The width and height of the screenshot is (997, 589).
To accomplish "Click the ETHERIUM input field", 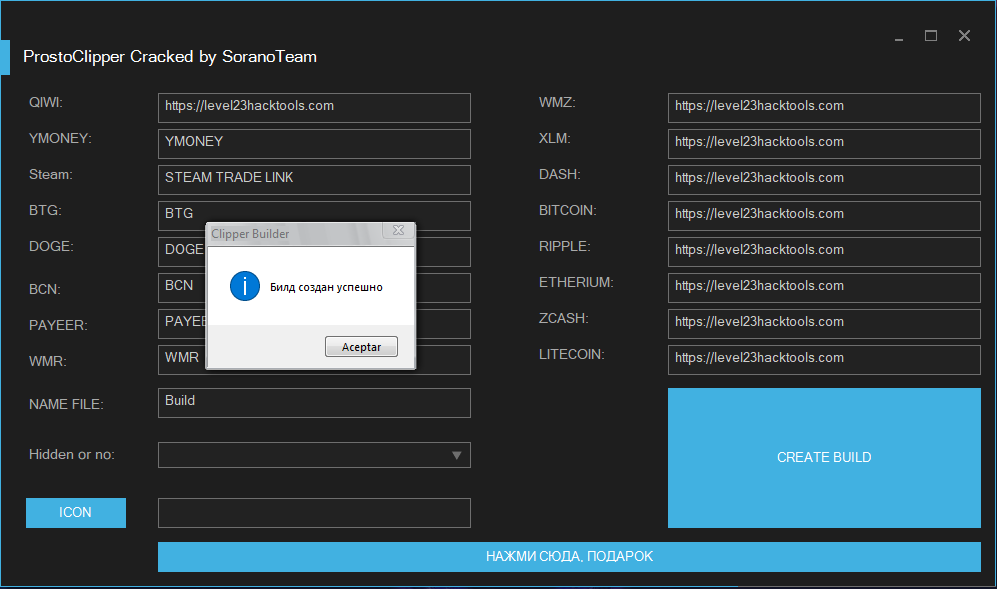I will pos(824,288).
